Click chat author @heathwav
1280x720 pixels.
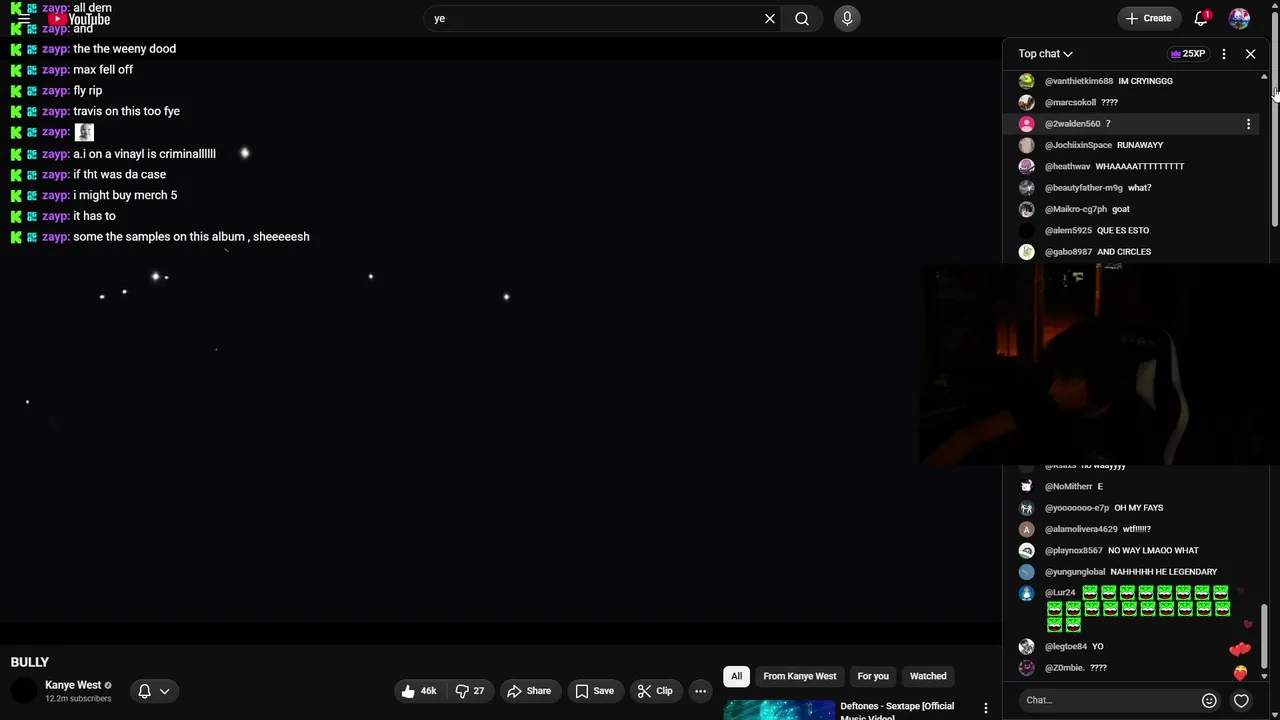click(1068, 166)
